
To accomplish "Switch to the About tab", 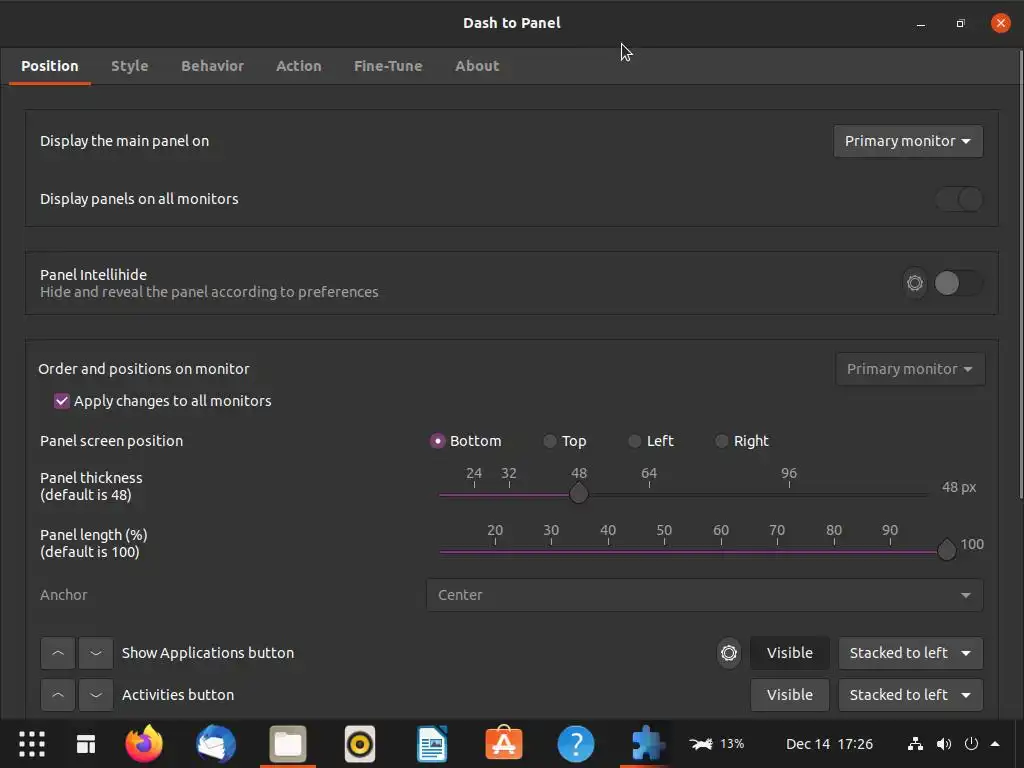I will click(477, 66).
